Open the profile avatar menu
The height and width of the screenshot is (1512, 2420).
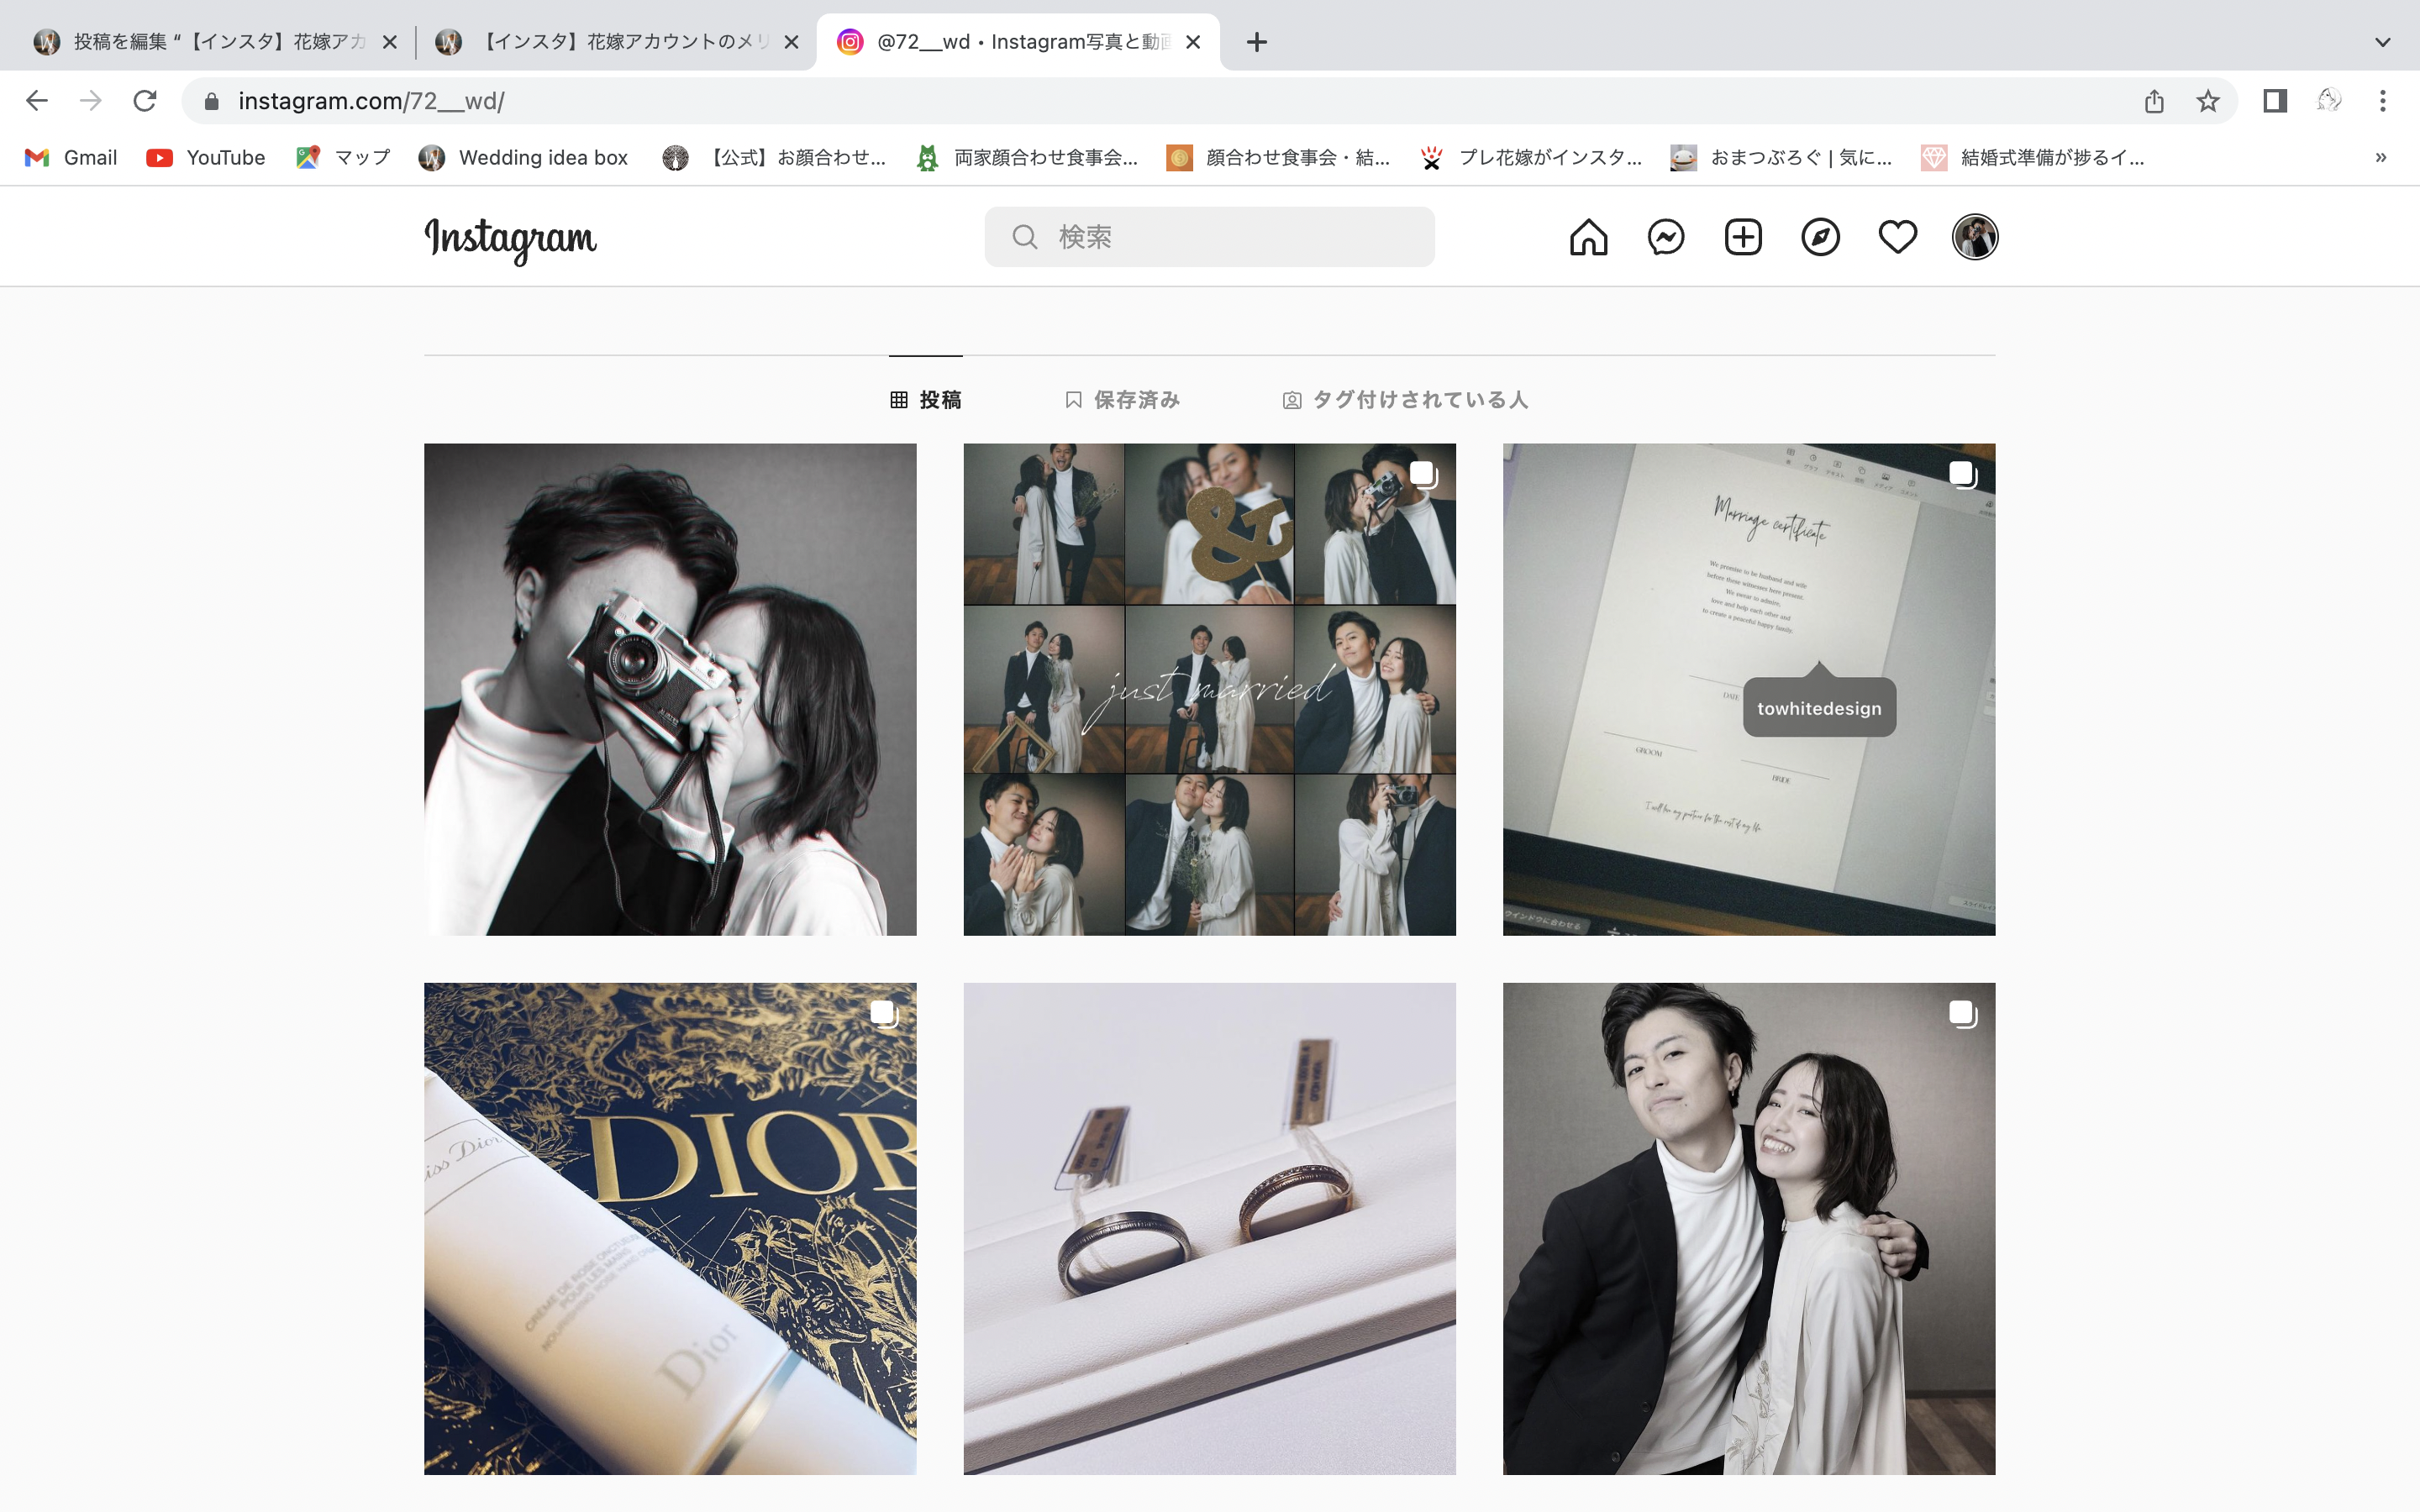click(x=1974, y=237)
